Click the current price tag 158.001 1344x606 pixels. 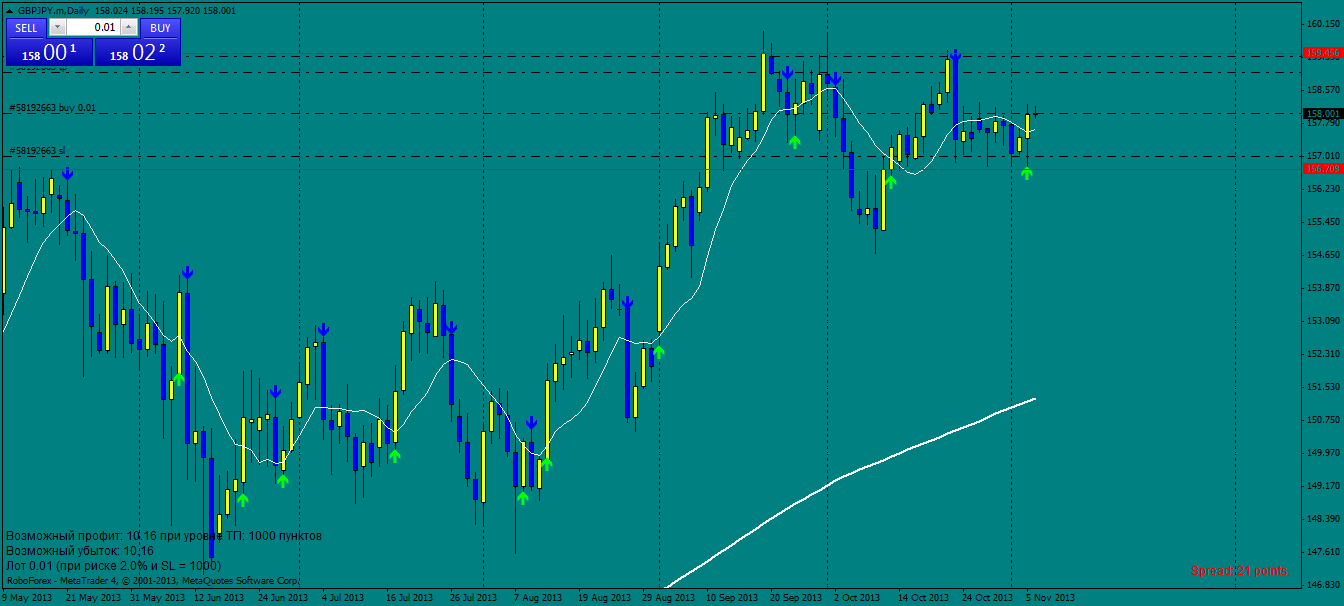tap(1323, 114)
